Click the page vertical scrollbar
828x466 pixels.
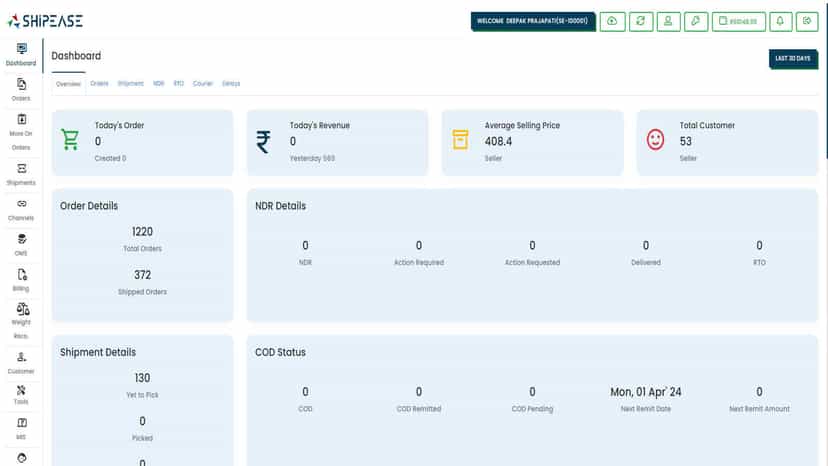point(826,79)
